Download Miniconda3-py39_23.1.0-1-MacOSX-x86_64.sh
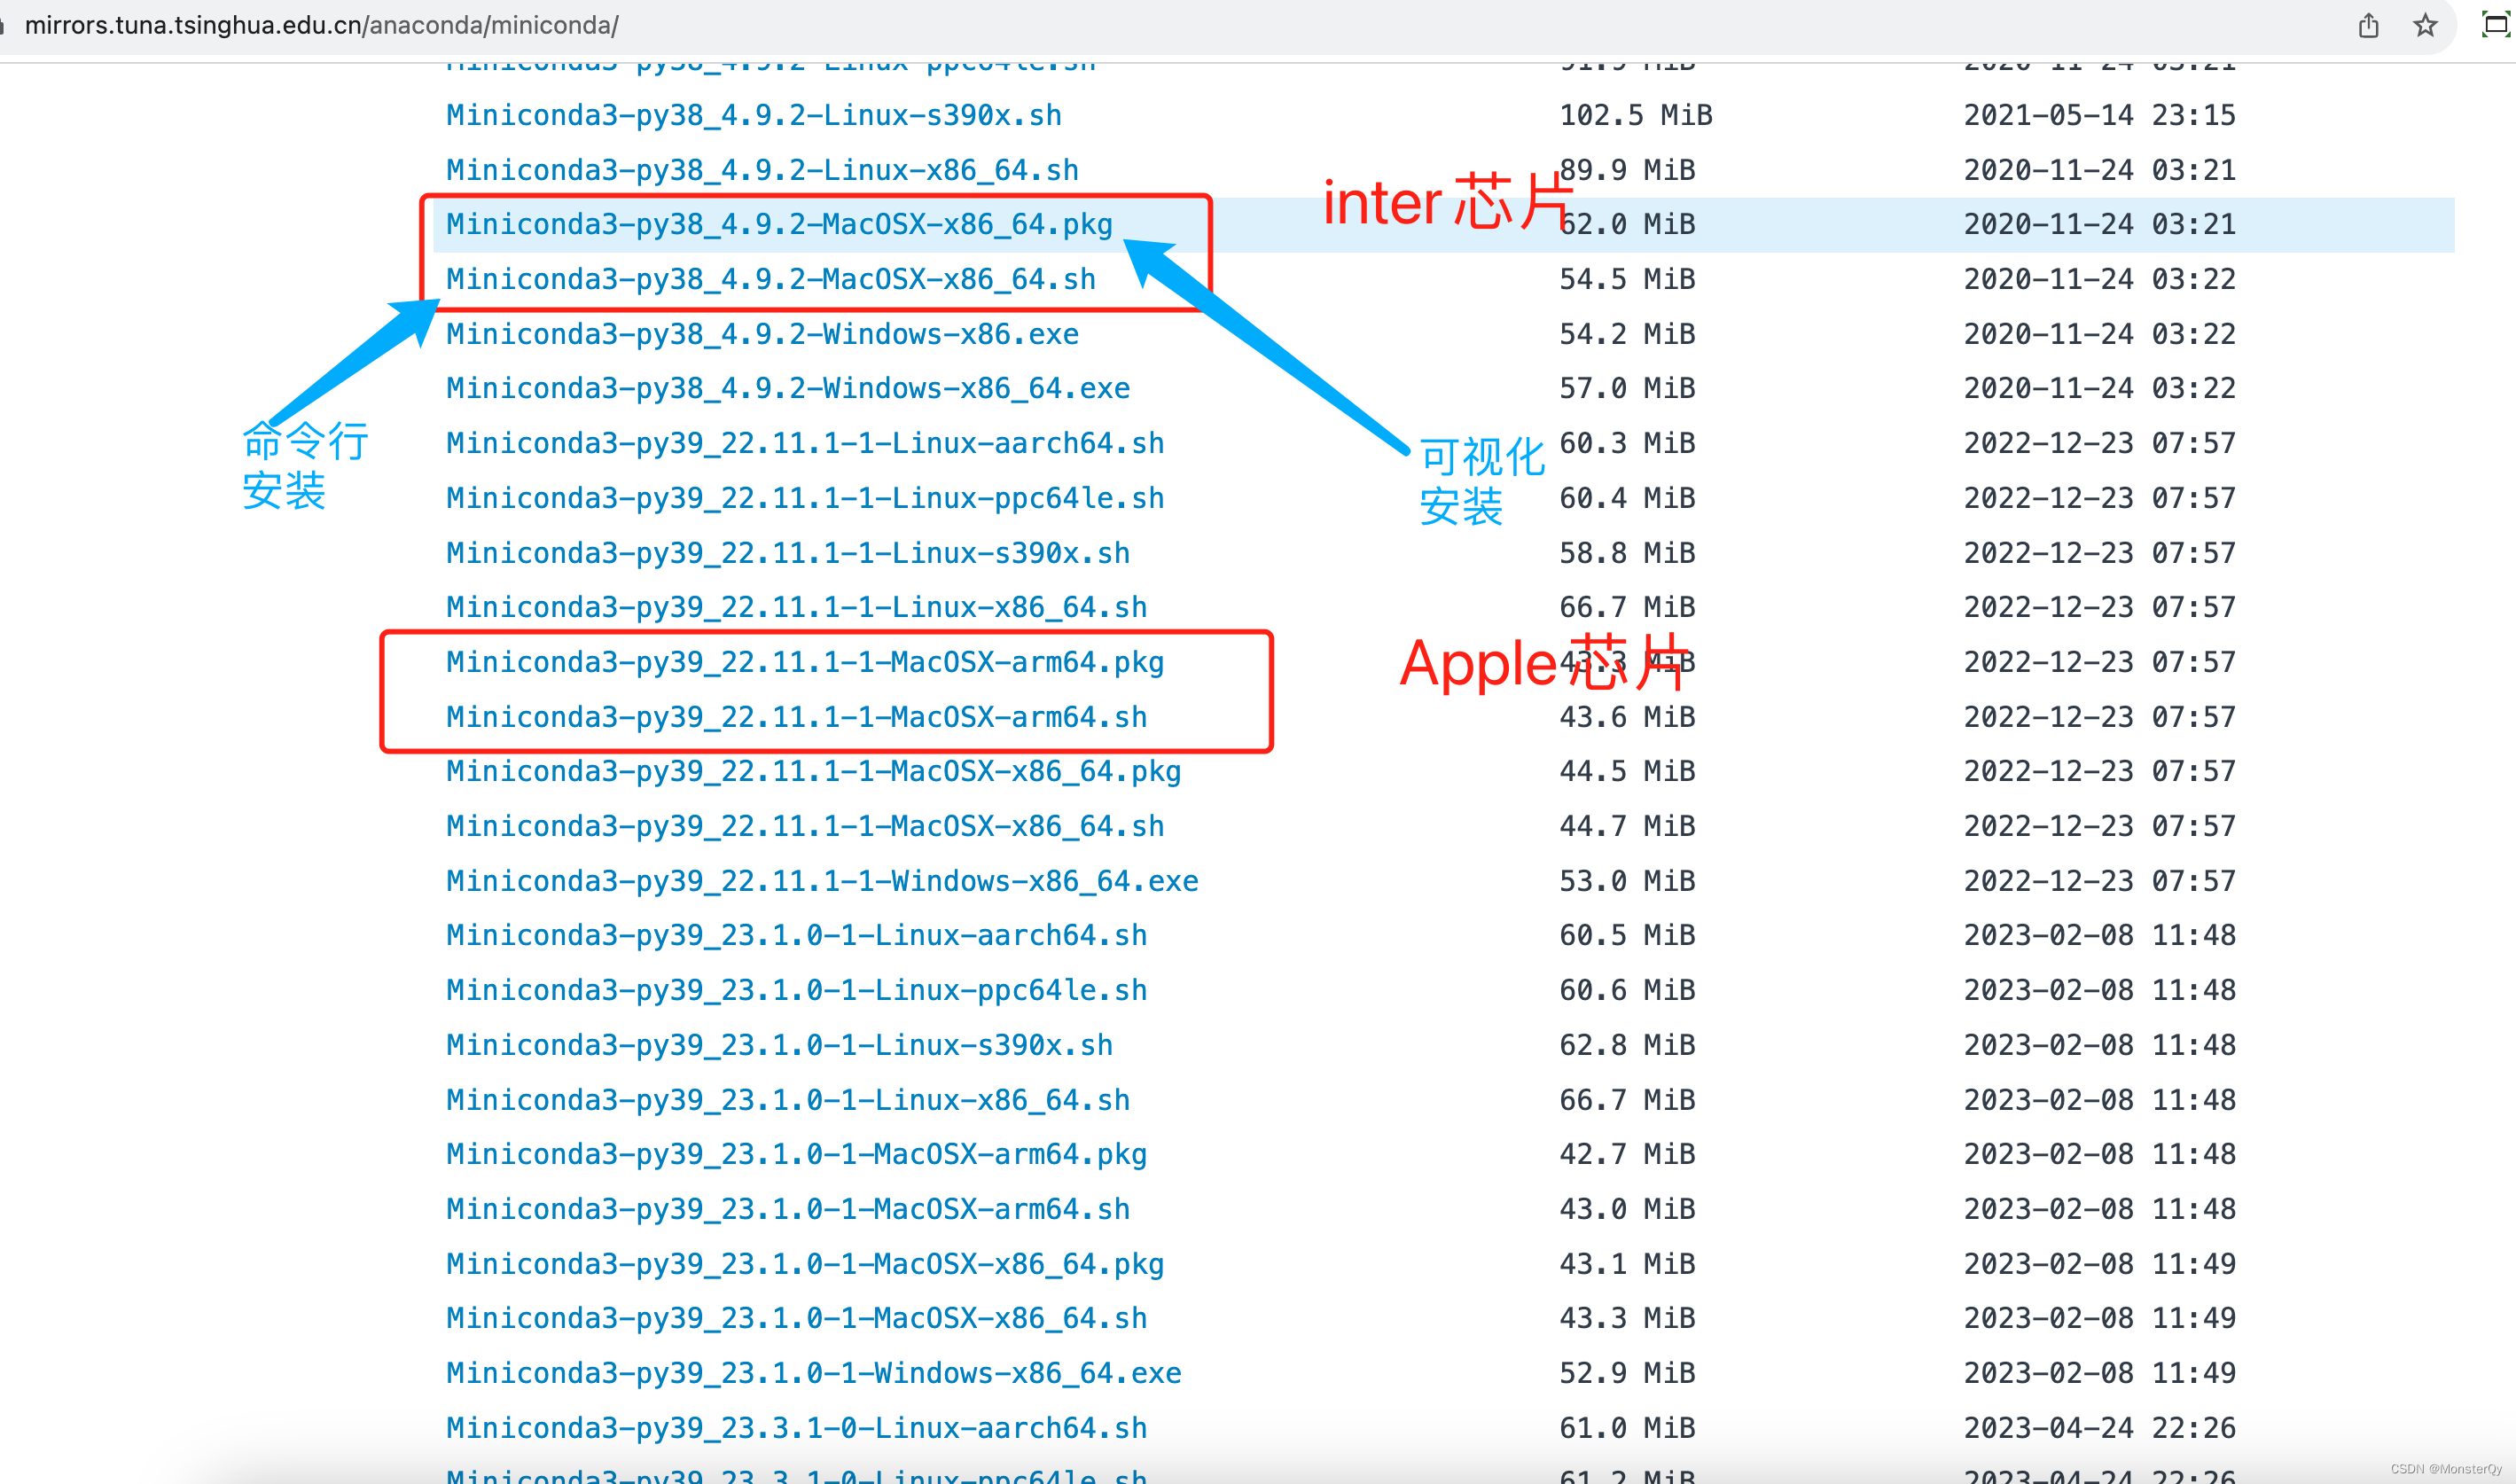The width and height of the screenshot is (2516, 1484). (796, 1318)
